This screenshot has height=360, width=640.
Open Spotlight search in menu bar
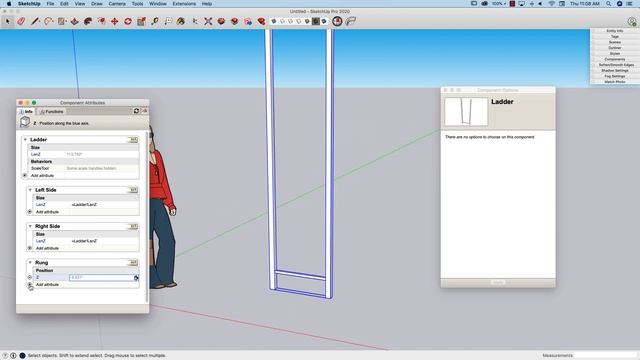click(608, 4)
